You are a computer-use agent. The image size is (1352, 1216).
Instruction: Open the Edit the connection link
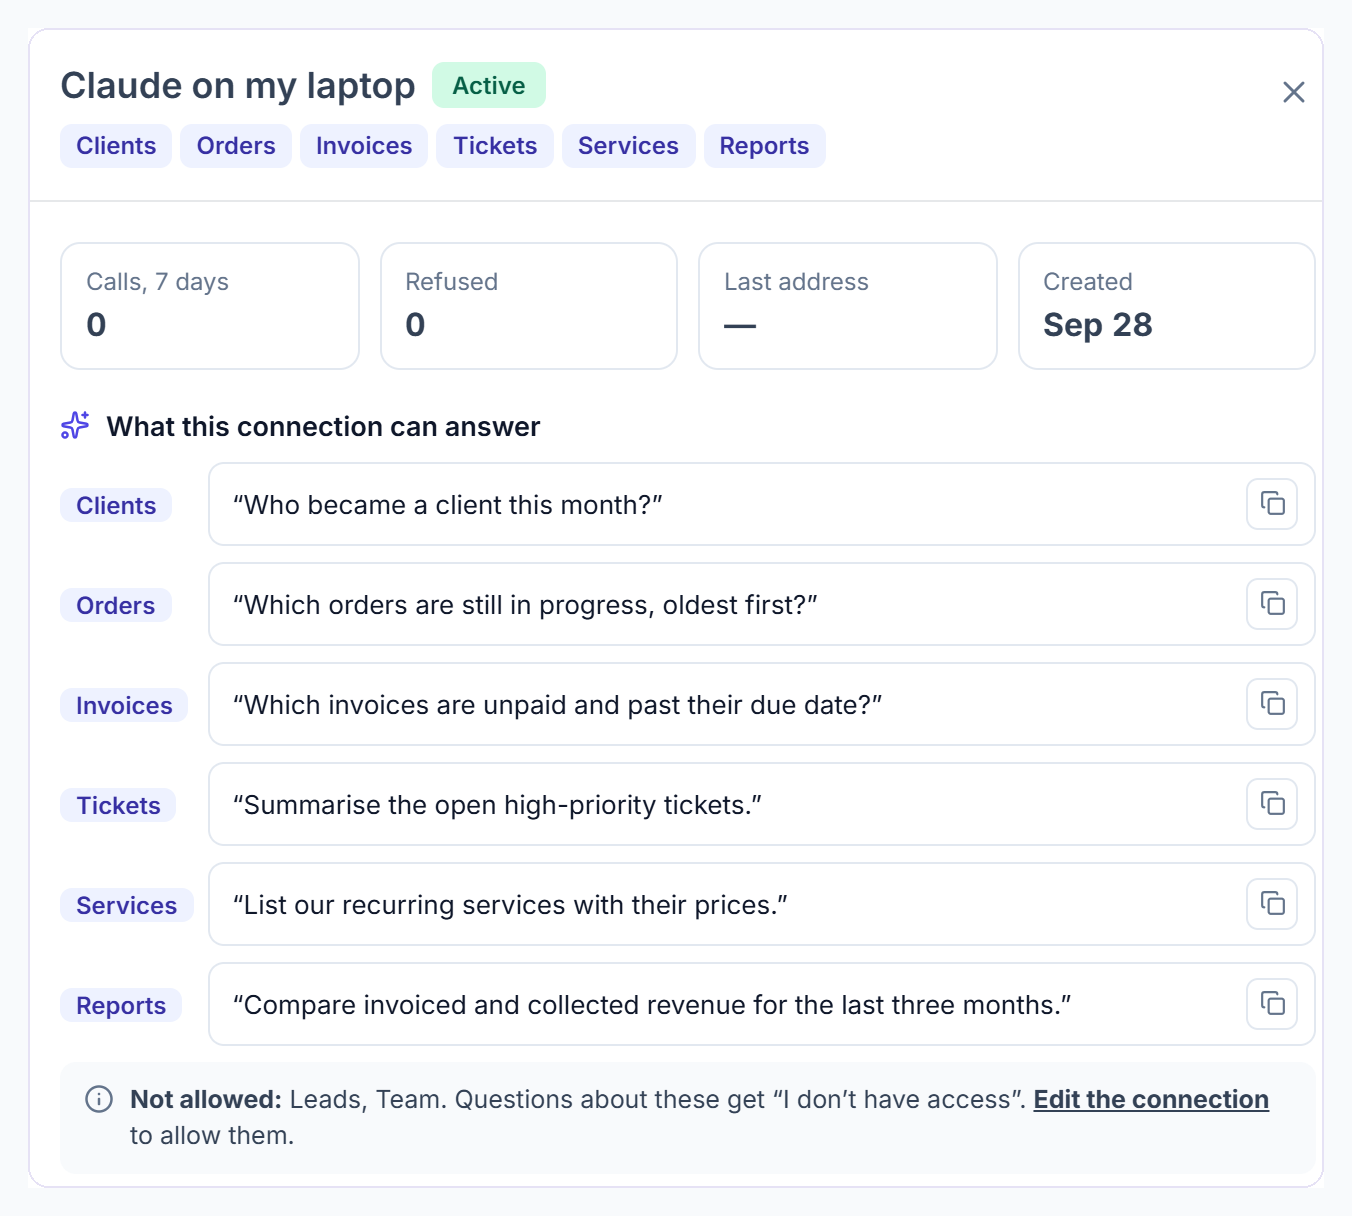coord(1151,1099)
